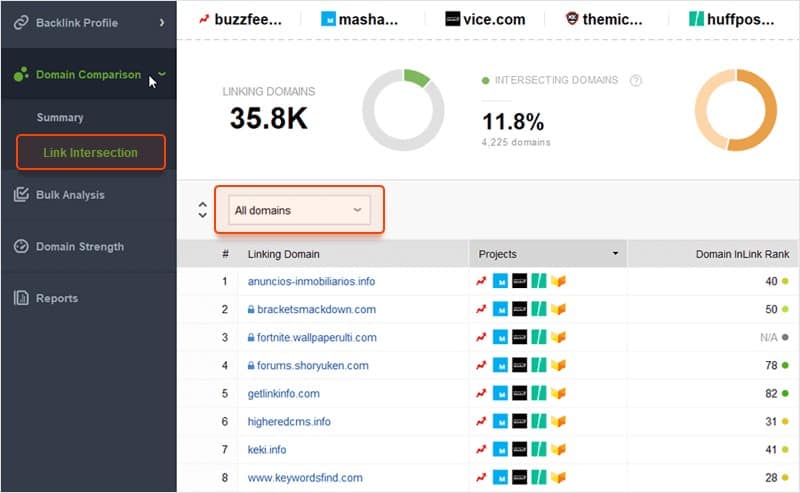800x493 pixels.
Task: Click the Domain Comparison dots icon
Action: (x=21, y=75)
